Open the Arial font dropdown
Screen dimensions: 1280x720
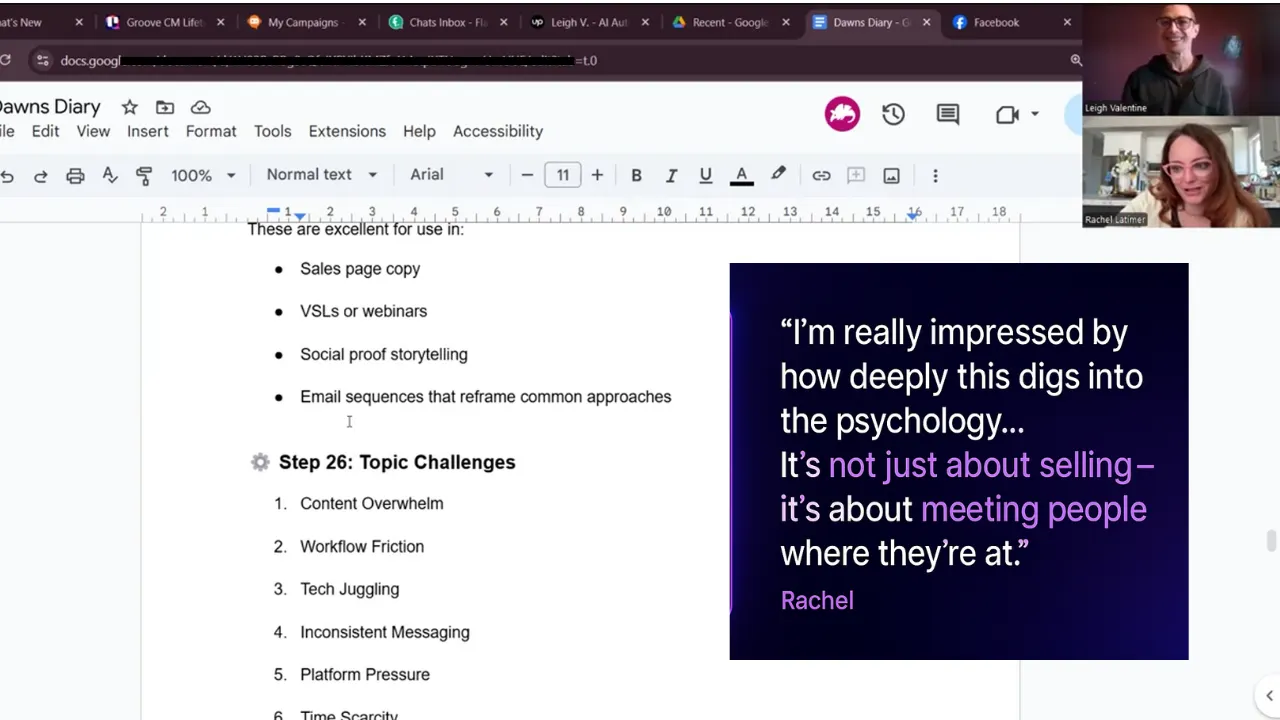(452, 175)
